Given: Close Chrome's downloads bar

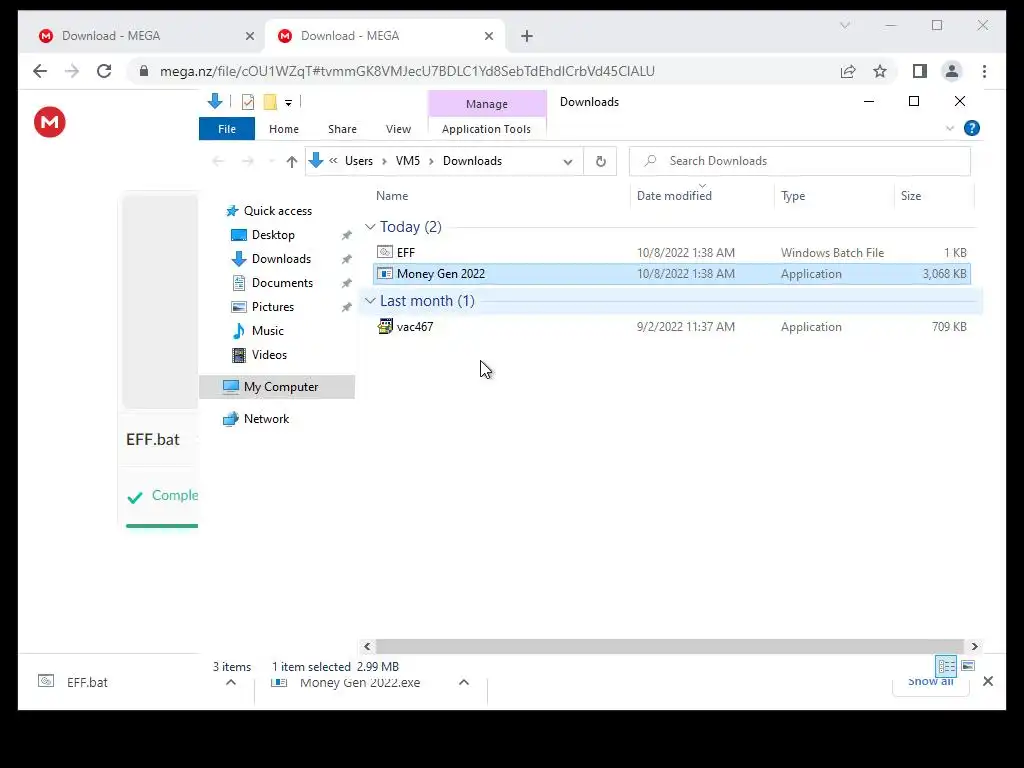Looking at the screenshot, I should (988, 682).
